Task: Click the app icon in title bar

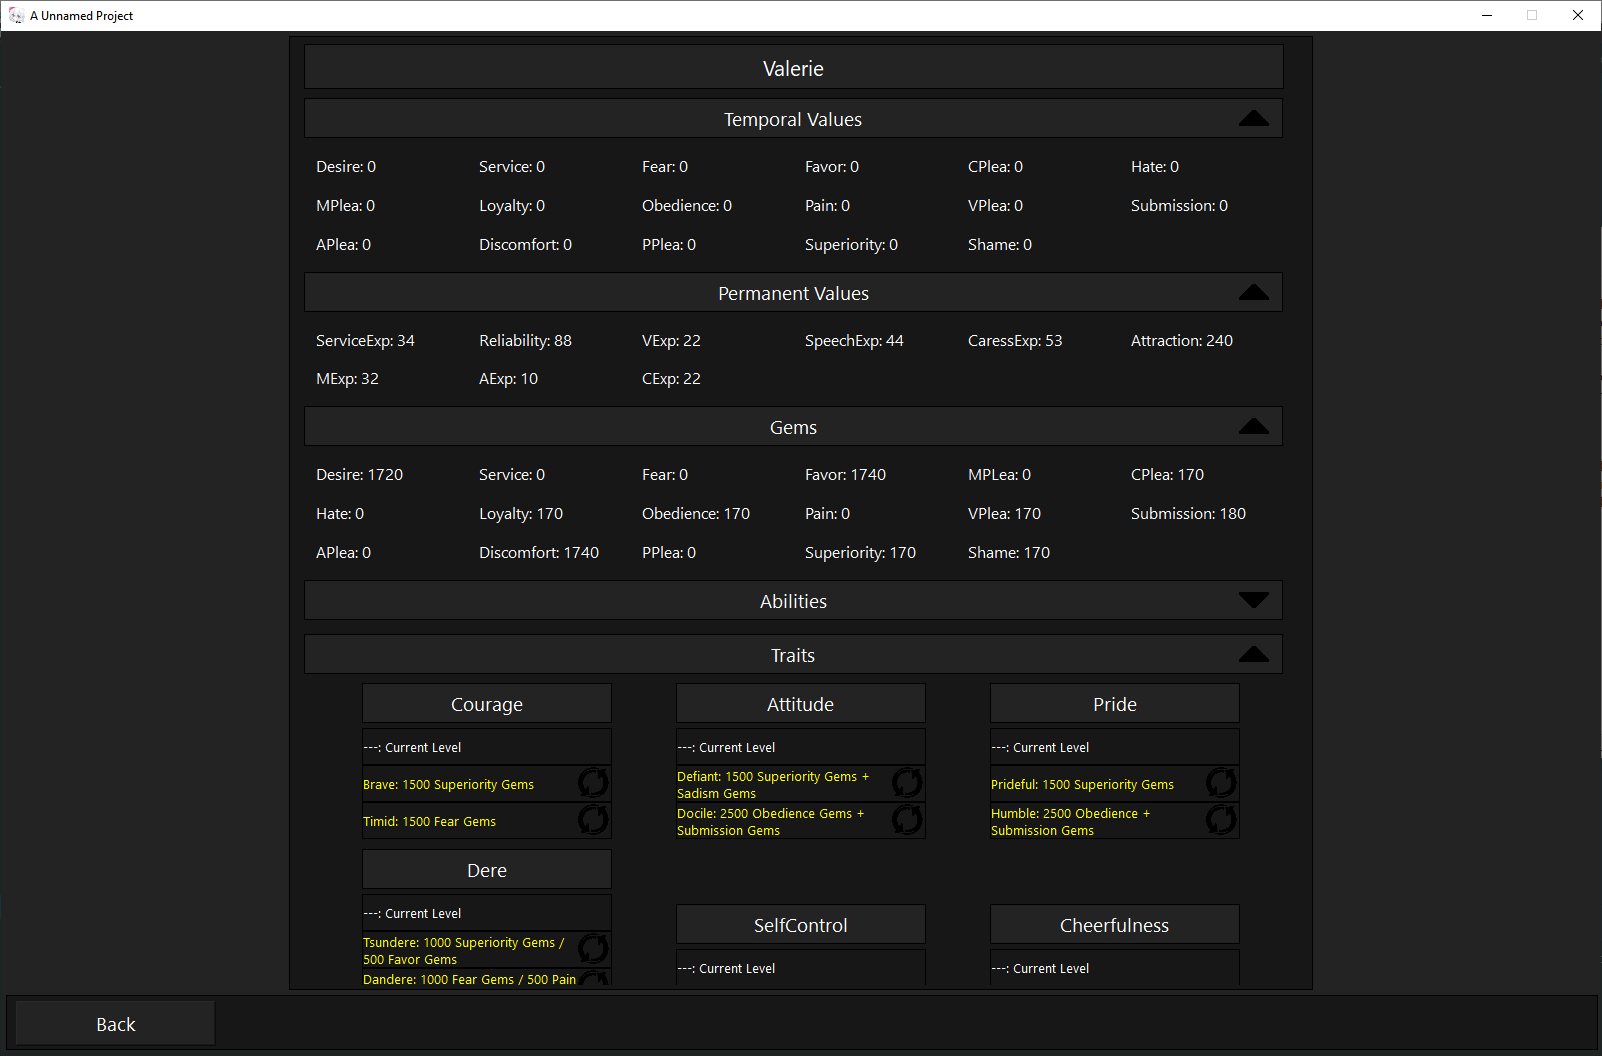Action: (16, 16)
